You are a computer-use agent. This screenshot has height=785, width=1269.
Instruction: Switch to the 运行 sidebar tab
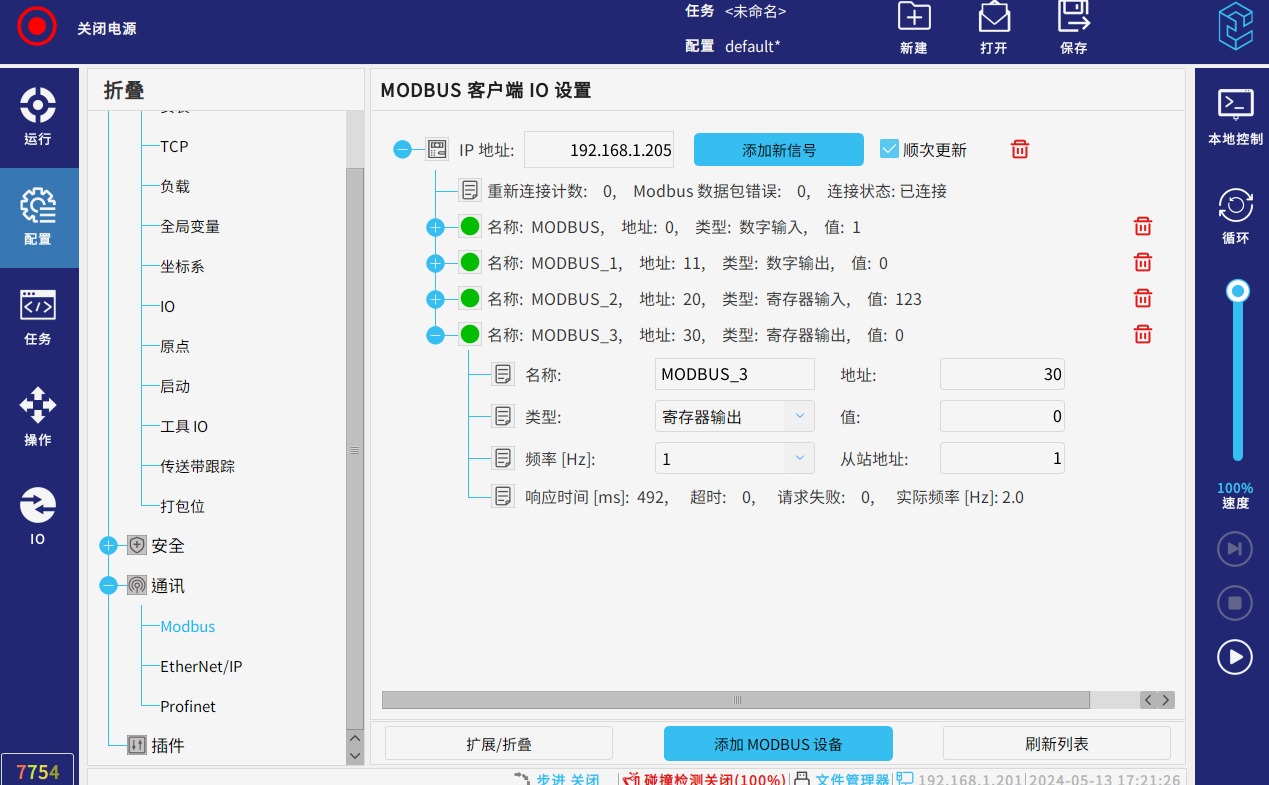[x=38, y=116]
